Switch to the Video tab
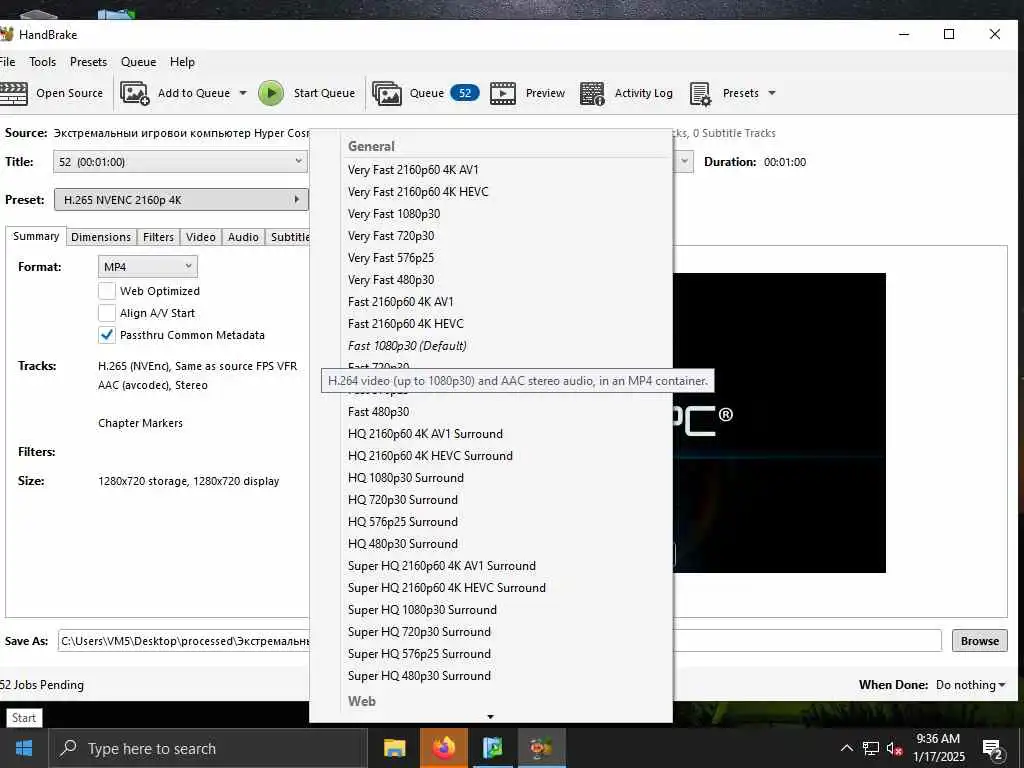1024x768 pixels. (x=200, y=237)
